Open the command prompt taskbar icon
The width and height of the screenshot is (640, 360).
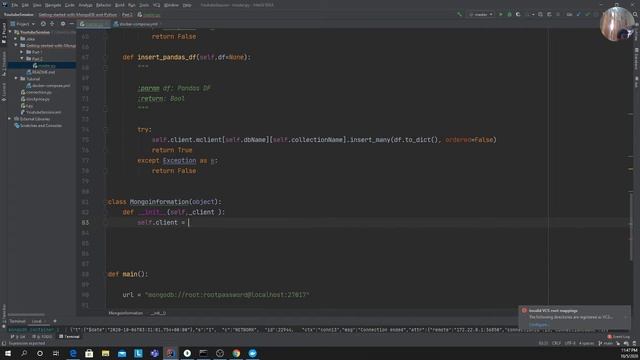(203, 353)
